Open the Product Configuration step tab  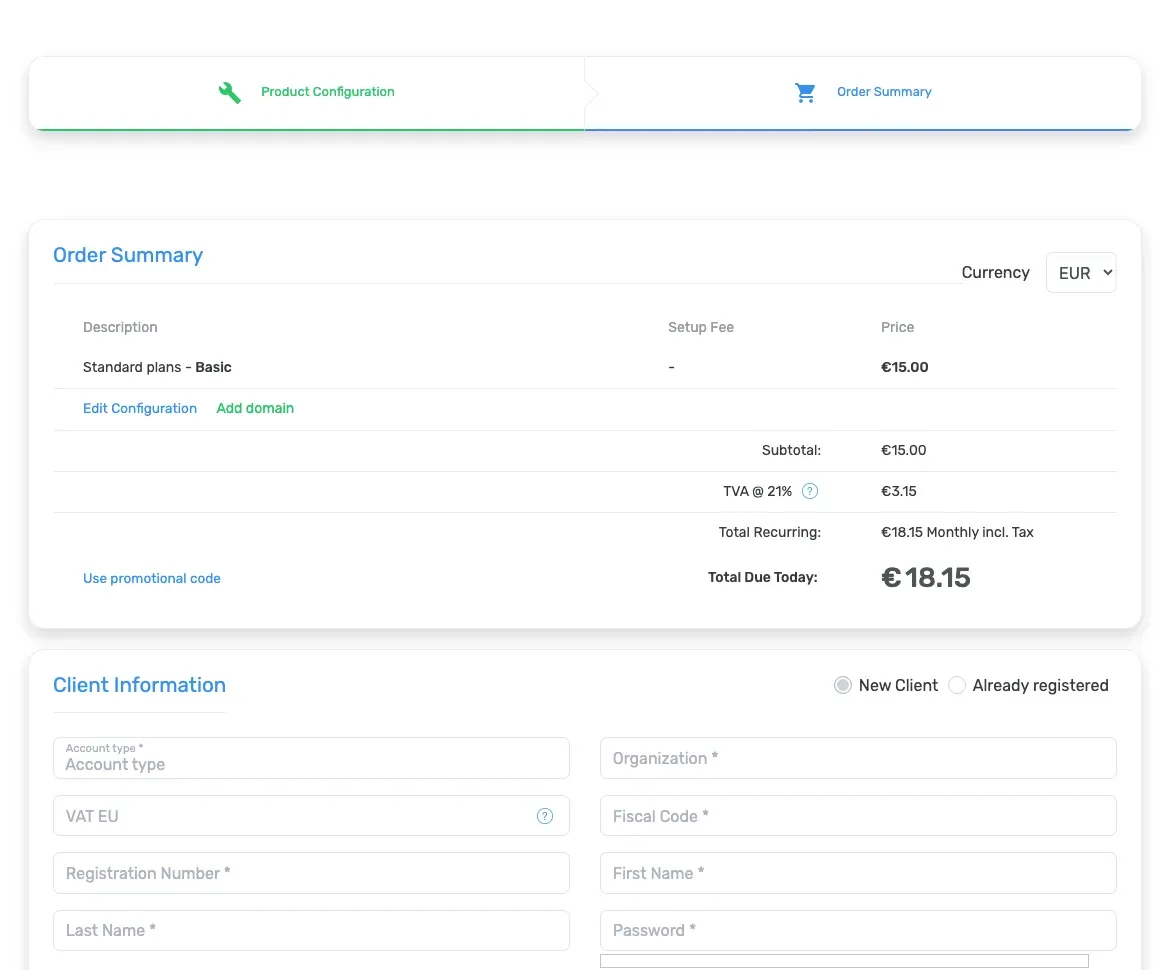[x=307, y=93]
